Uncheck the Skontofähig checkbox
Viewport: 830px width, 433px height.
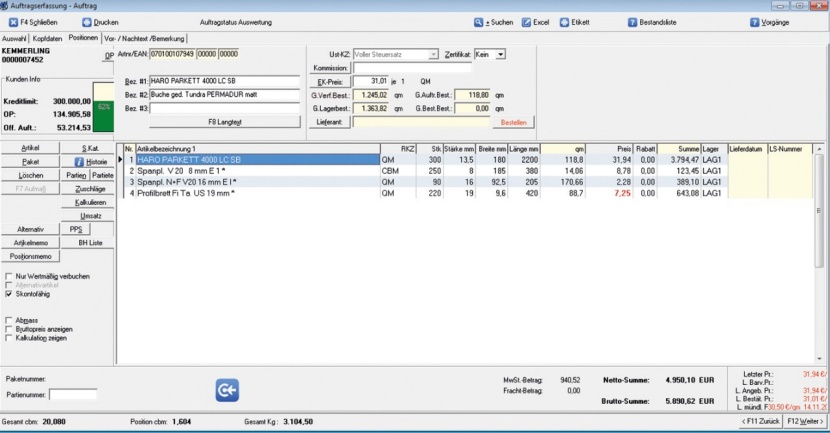(x=9, y=295)
